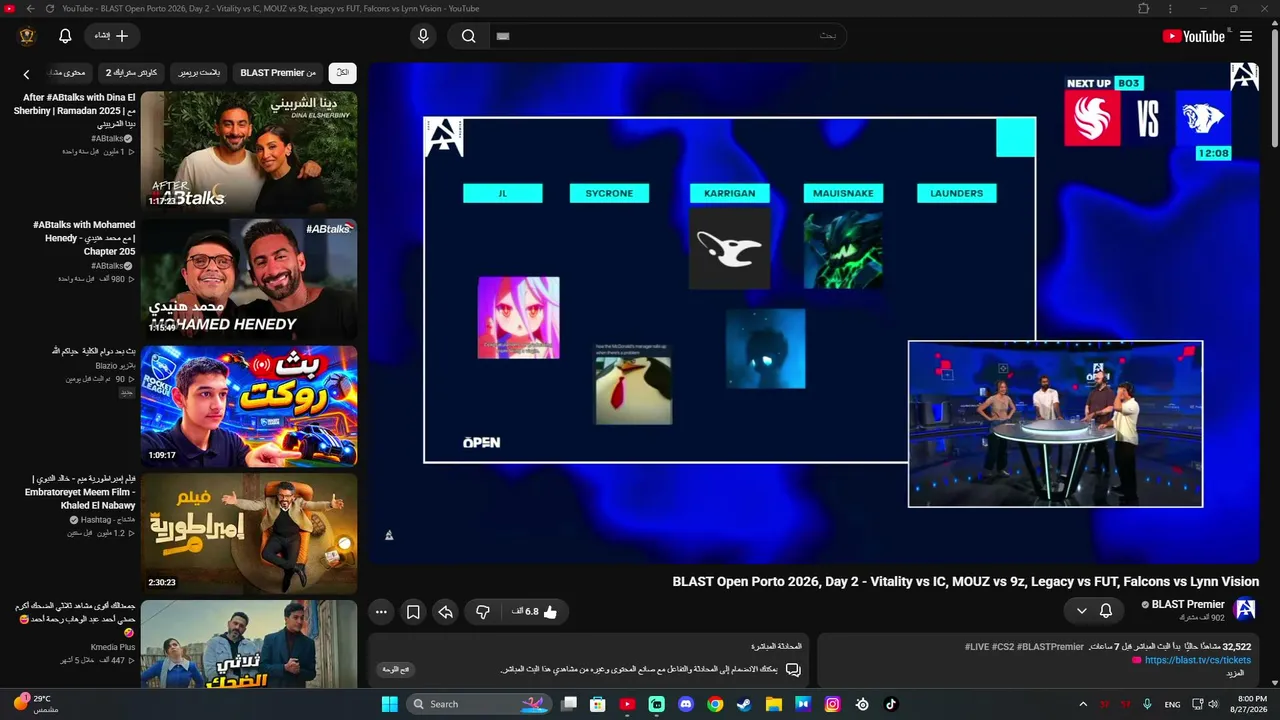Like the video with 6.8K likes
This screenshot has height=720, width=1280.
(535, 612)
